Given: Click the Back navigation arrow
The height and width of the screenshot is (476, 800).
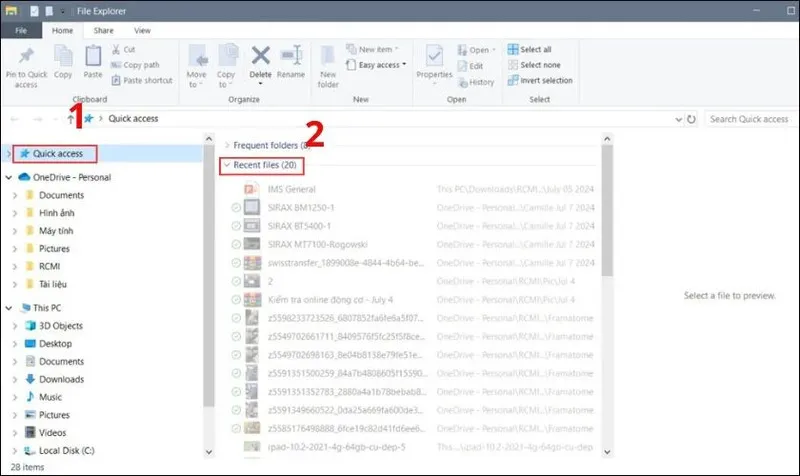Looking at the screenshot, I should coord(14,119).
